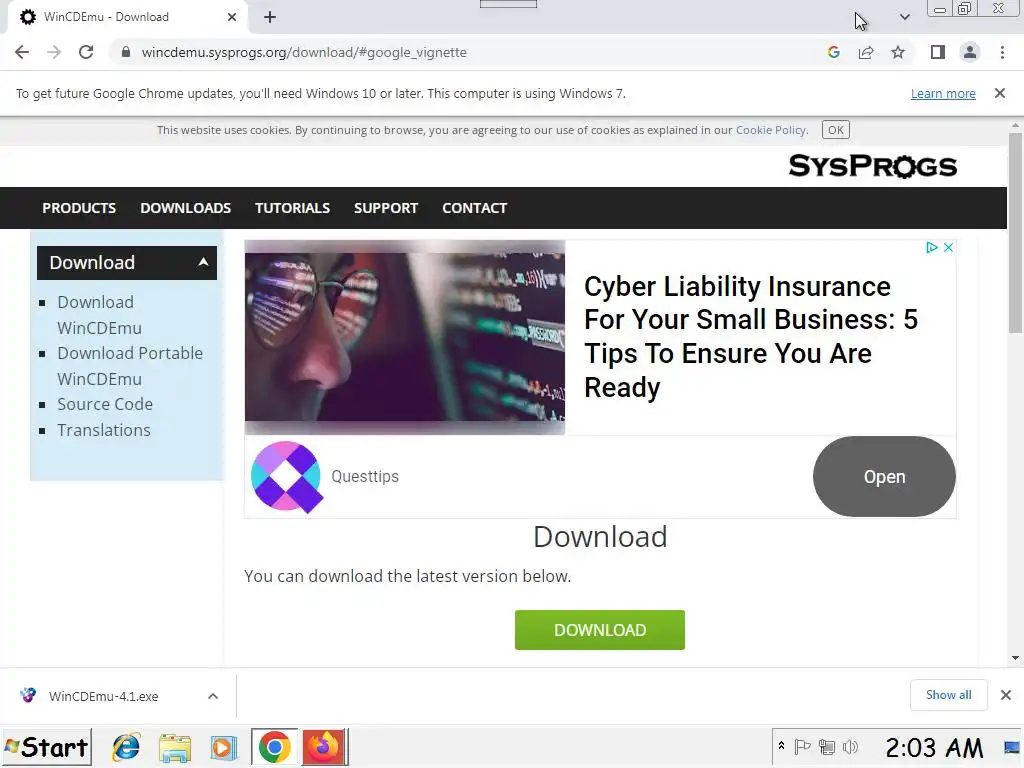Toggle the browser side panel icon

click(938, 52)
